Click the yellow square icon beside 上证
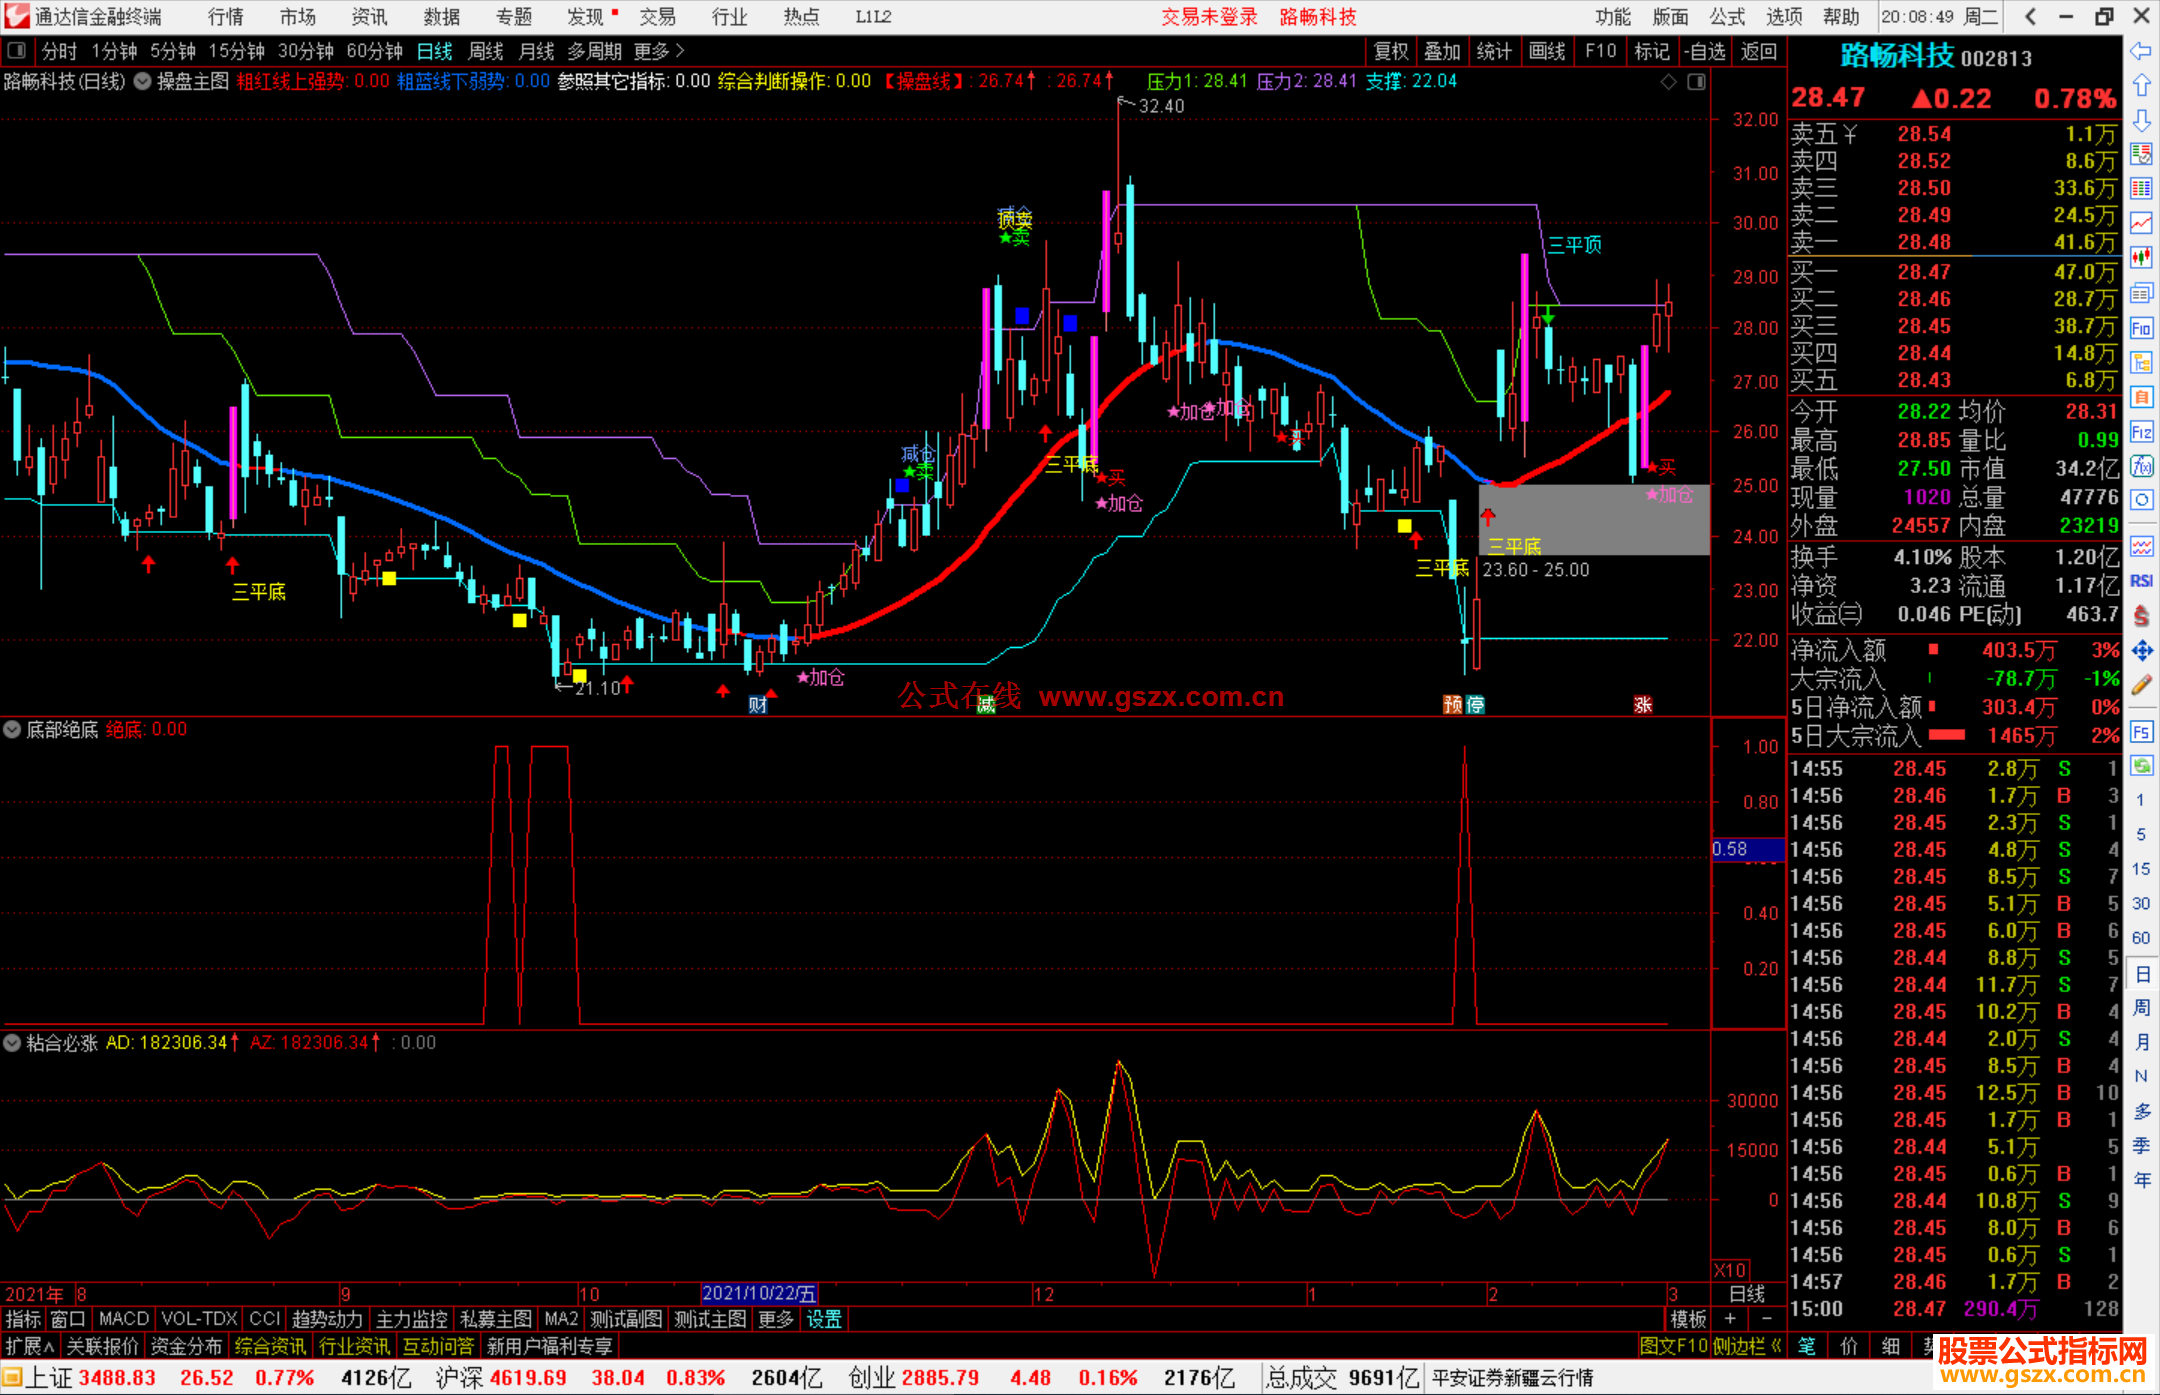The image size is (2160, 1395). pyautogui.click(x=12, y=1378)
